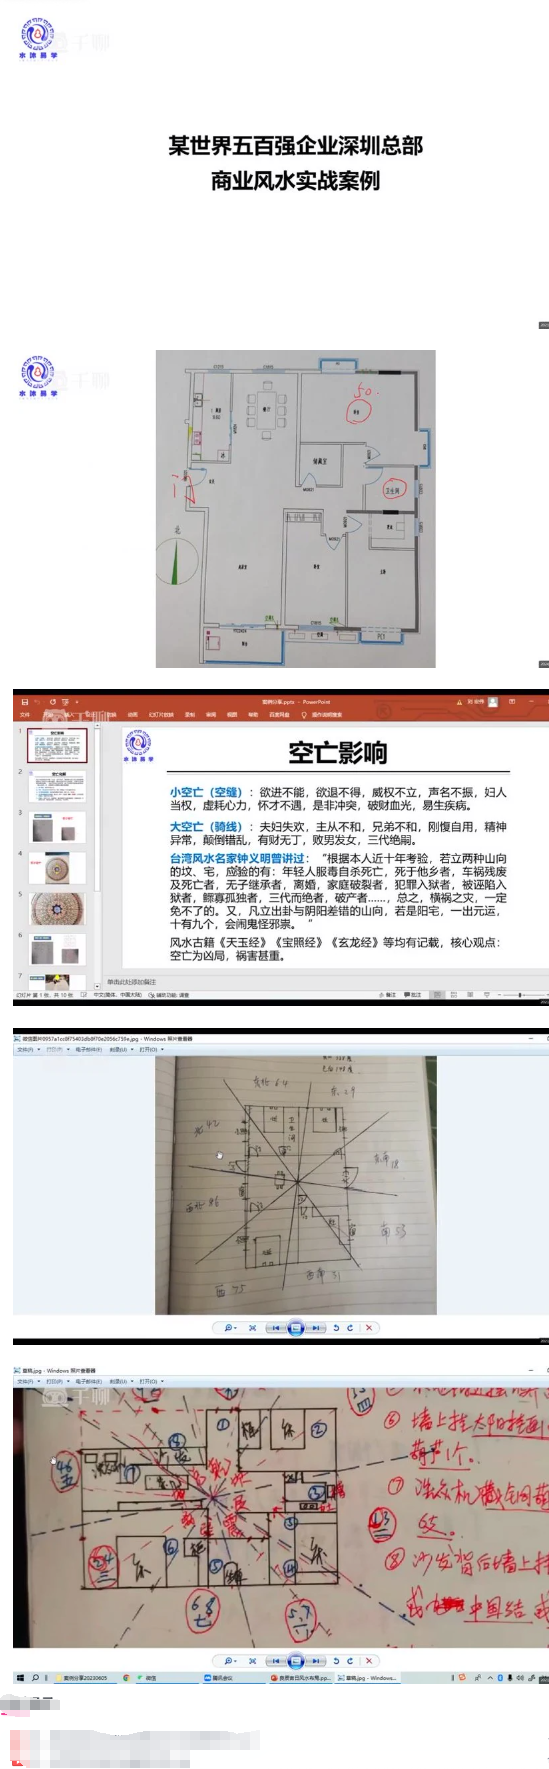Switch to the 视图 ribbon tab

[232, 715]
